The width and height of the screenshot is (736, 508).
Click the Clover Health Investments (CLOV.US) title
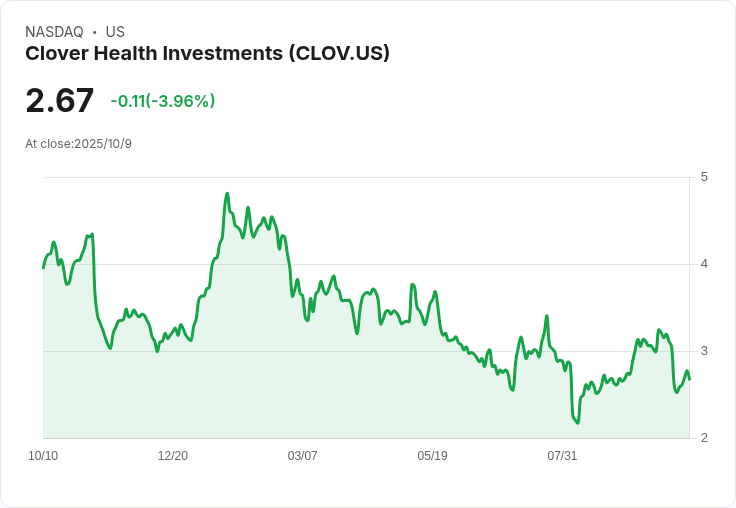pos(207,54)
